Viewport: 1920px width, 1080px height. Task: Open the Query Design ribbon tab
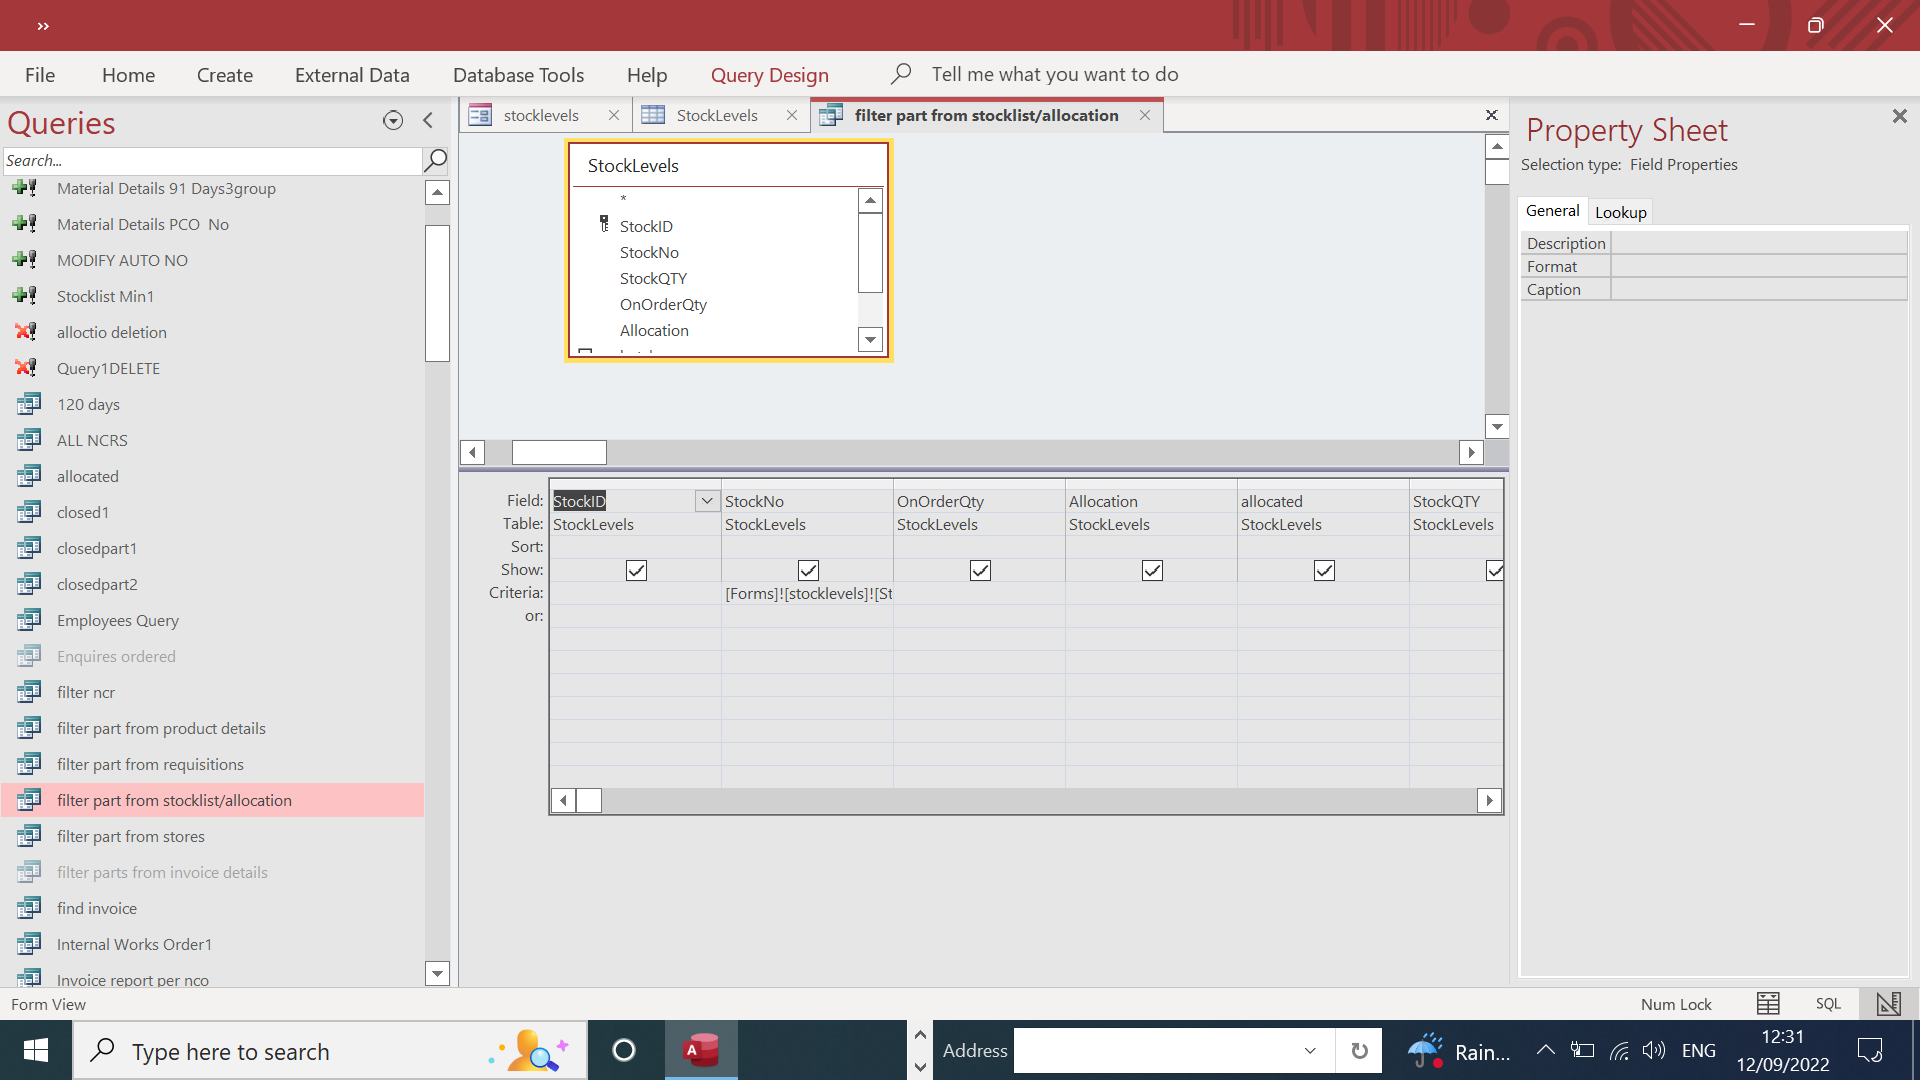tap(769, 75)
